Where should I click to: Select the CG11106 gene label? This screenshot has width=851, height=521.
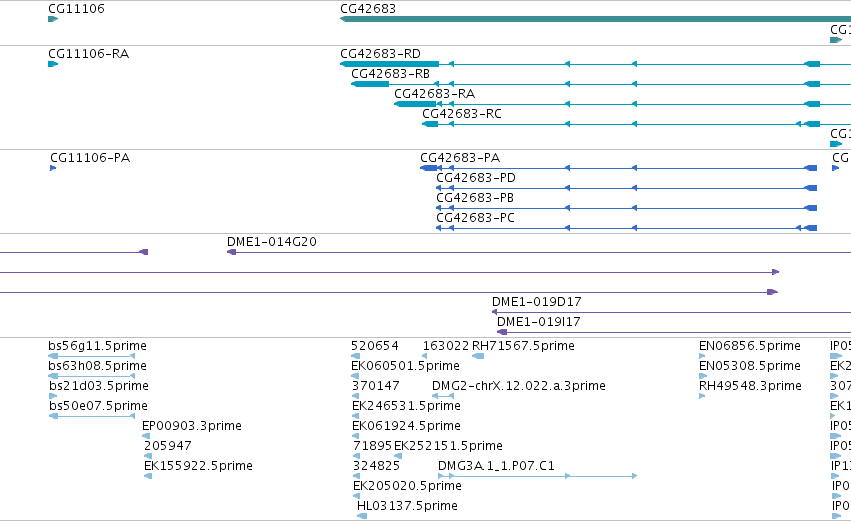point(77,9)
